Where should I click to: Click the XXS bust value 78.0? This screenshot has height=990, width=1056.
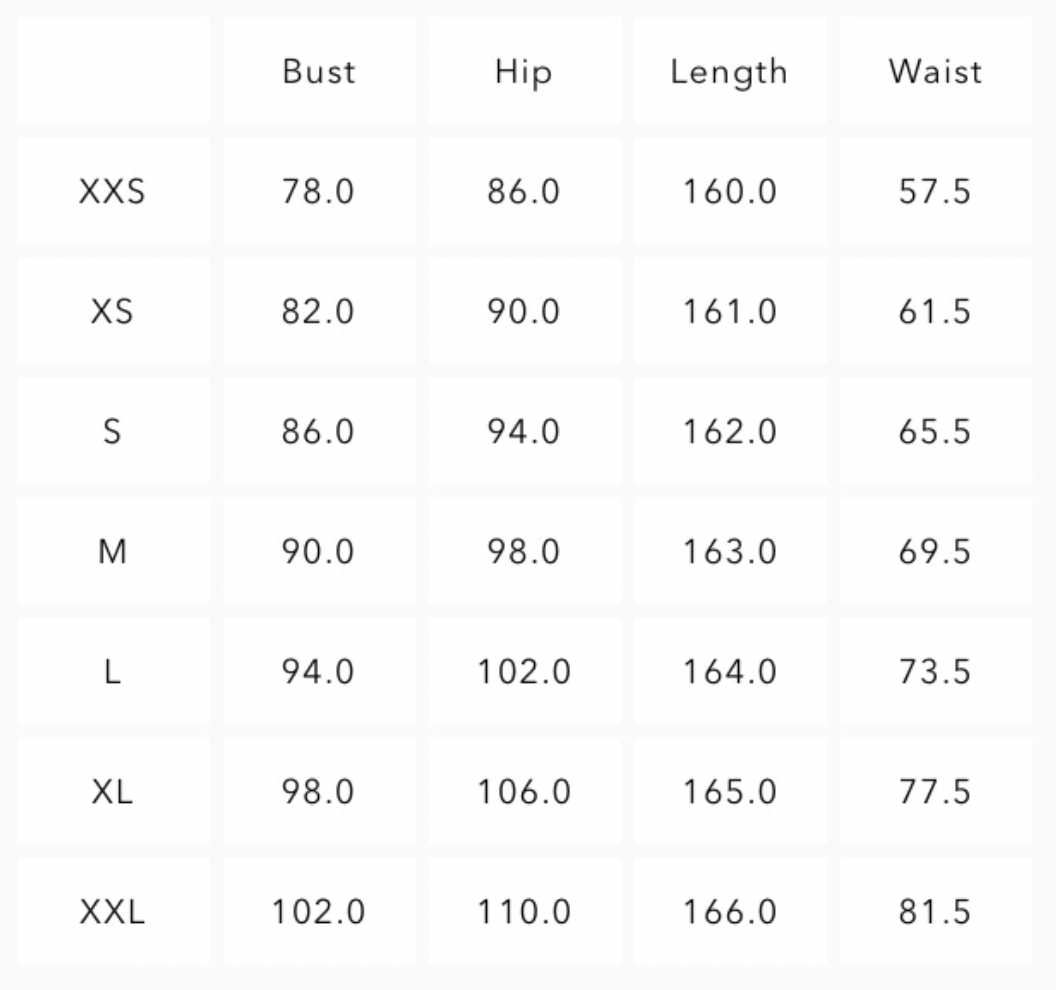(x=318, y=192)
